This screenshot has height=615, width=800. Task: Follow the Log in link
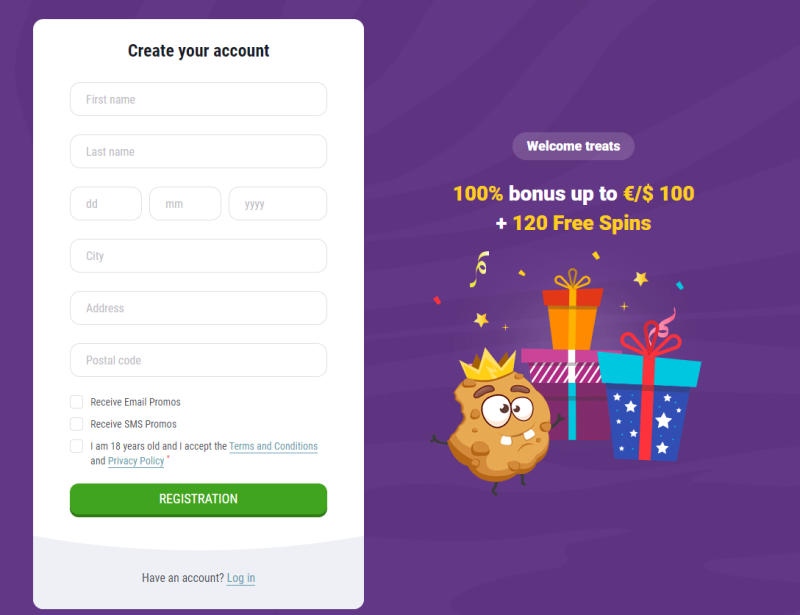click(241, 578)
